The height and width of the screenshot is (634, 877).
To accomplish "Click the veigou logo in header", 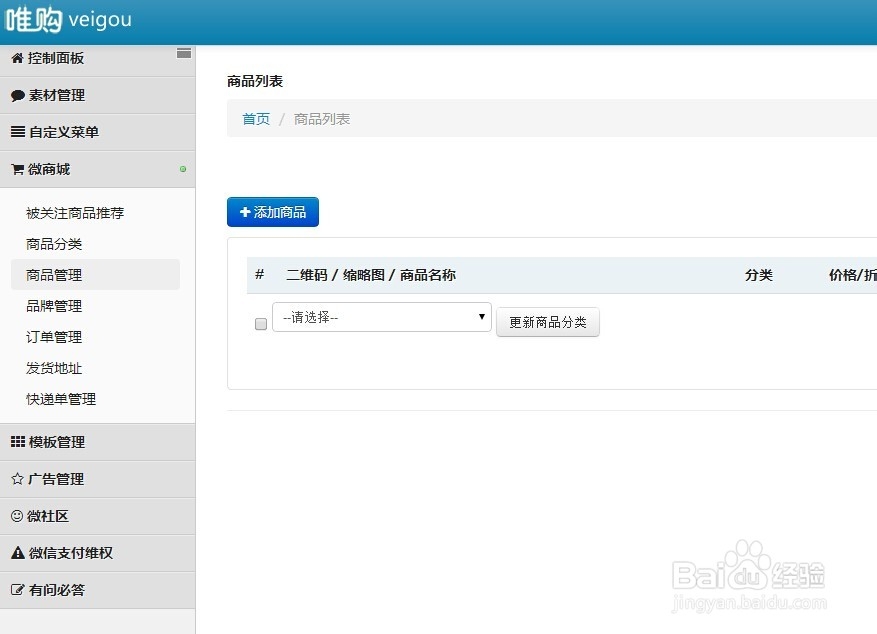I will pyautogui.click(x=68, y=20).
